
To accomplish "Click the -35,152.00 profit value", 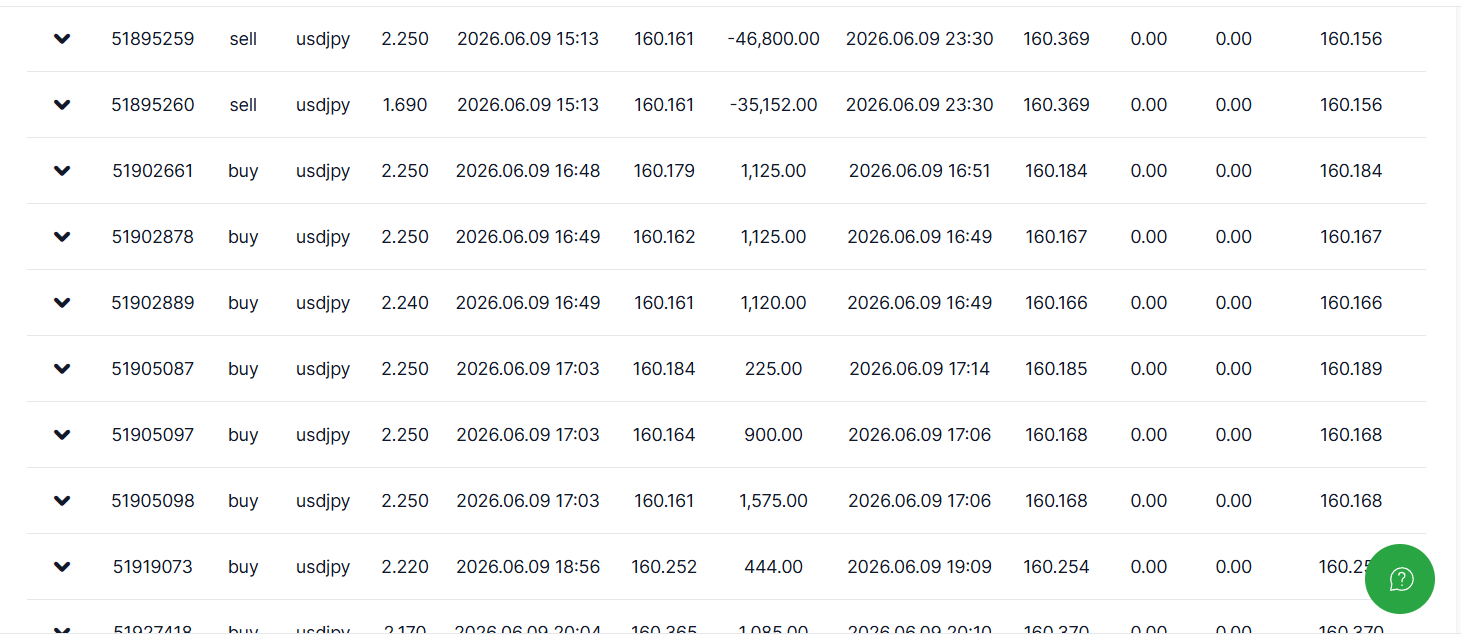I will 774,105.
